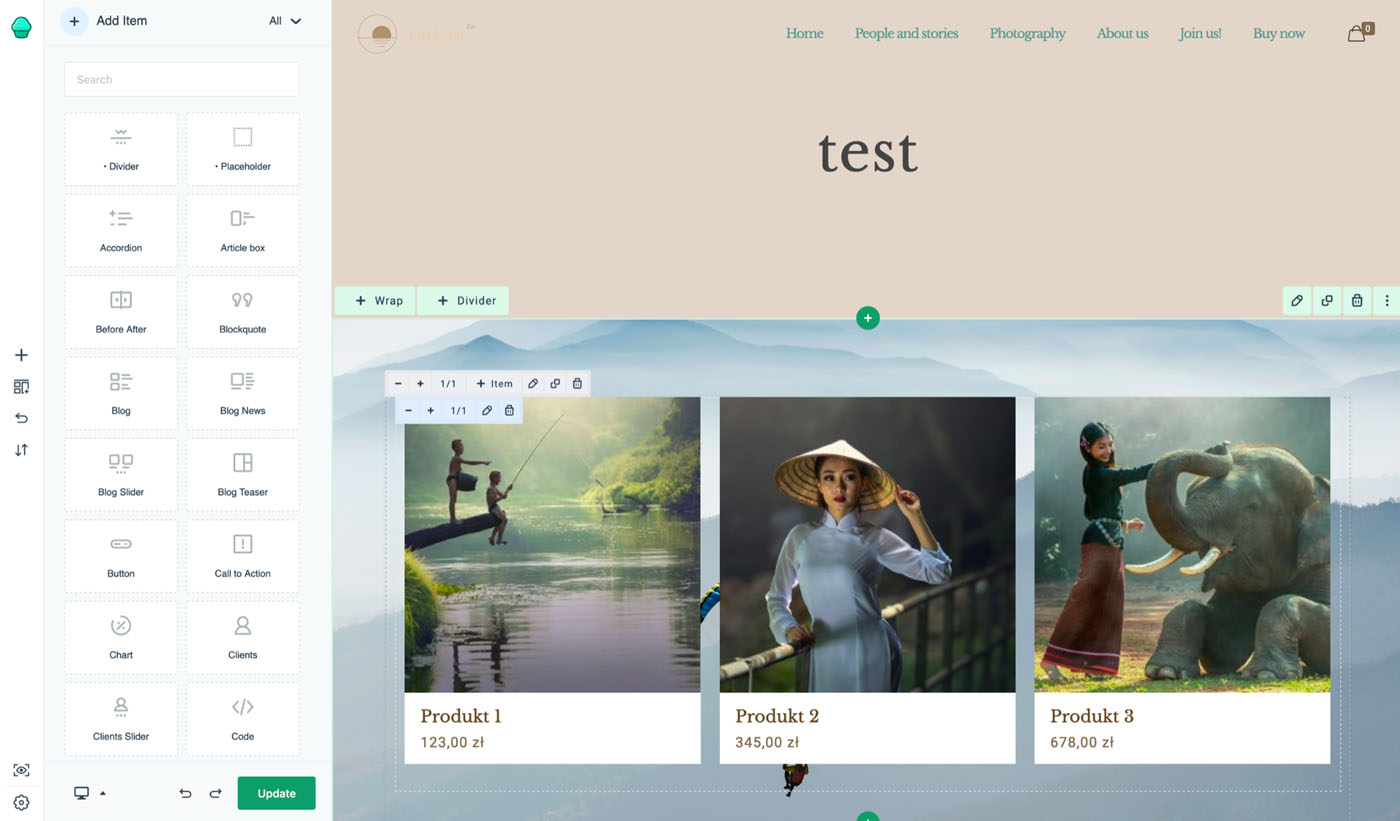Open section toolbar three-dot more menu
The width and height of the screenshot is (1400, 821).
click(1387, 301)
